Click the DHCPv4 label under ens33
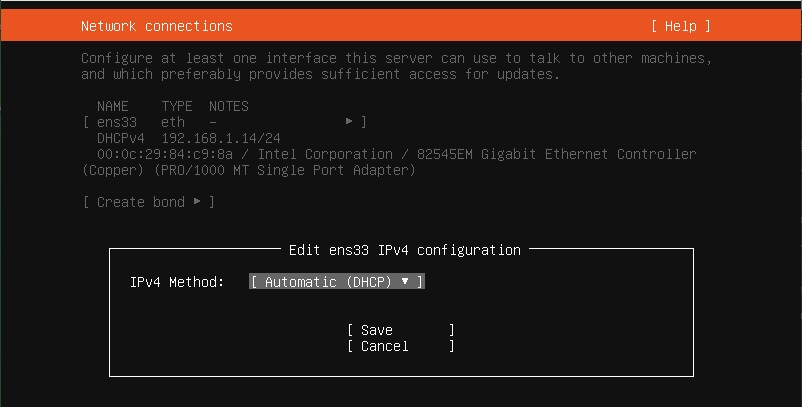The height and width of the screenshot is (407, 802). pos(121,138)
